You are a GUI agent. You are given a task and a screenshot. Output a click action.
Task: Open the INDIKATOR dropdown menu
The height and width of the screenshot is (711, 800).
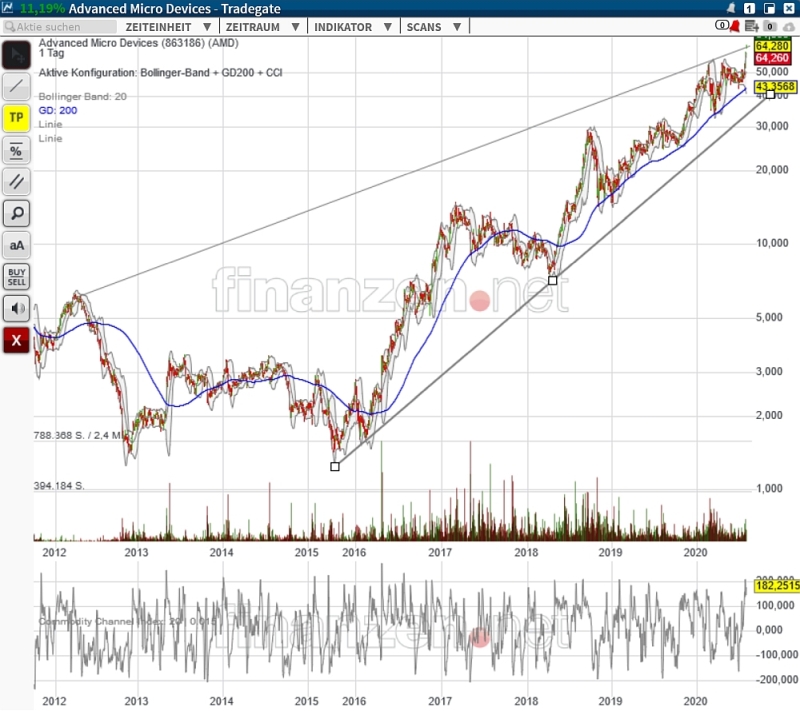[353, 27]
